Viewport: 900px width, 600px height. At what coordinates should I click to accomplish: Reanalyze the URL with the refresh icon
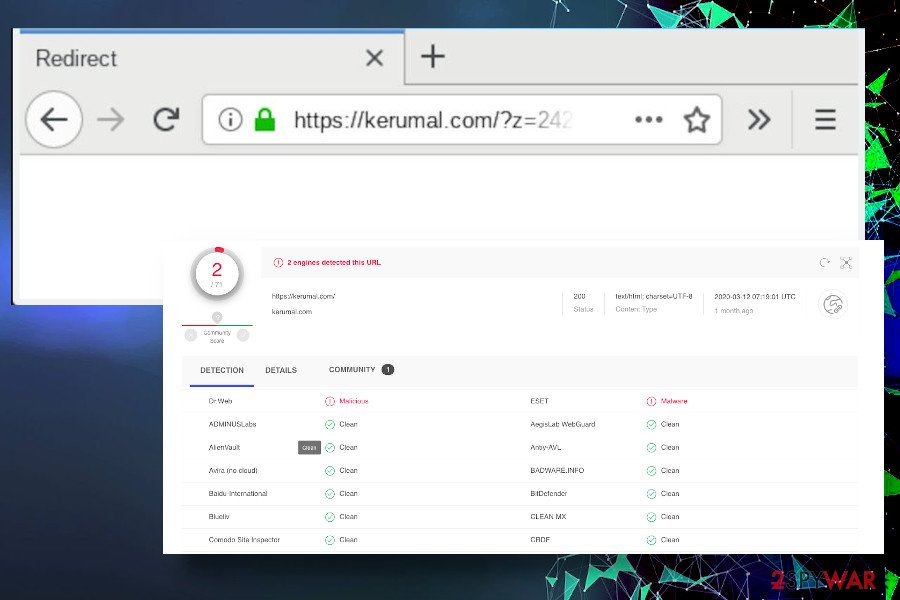pyautogui.click(x=825, y=262)
